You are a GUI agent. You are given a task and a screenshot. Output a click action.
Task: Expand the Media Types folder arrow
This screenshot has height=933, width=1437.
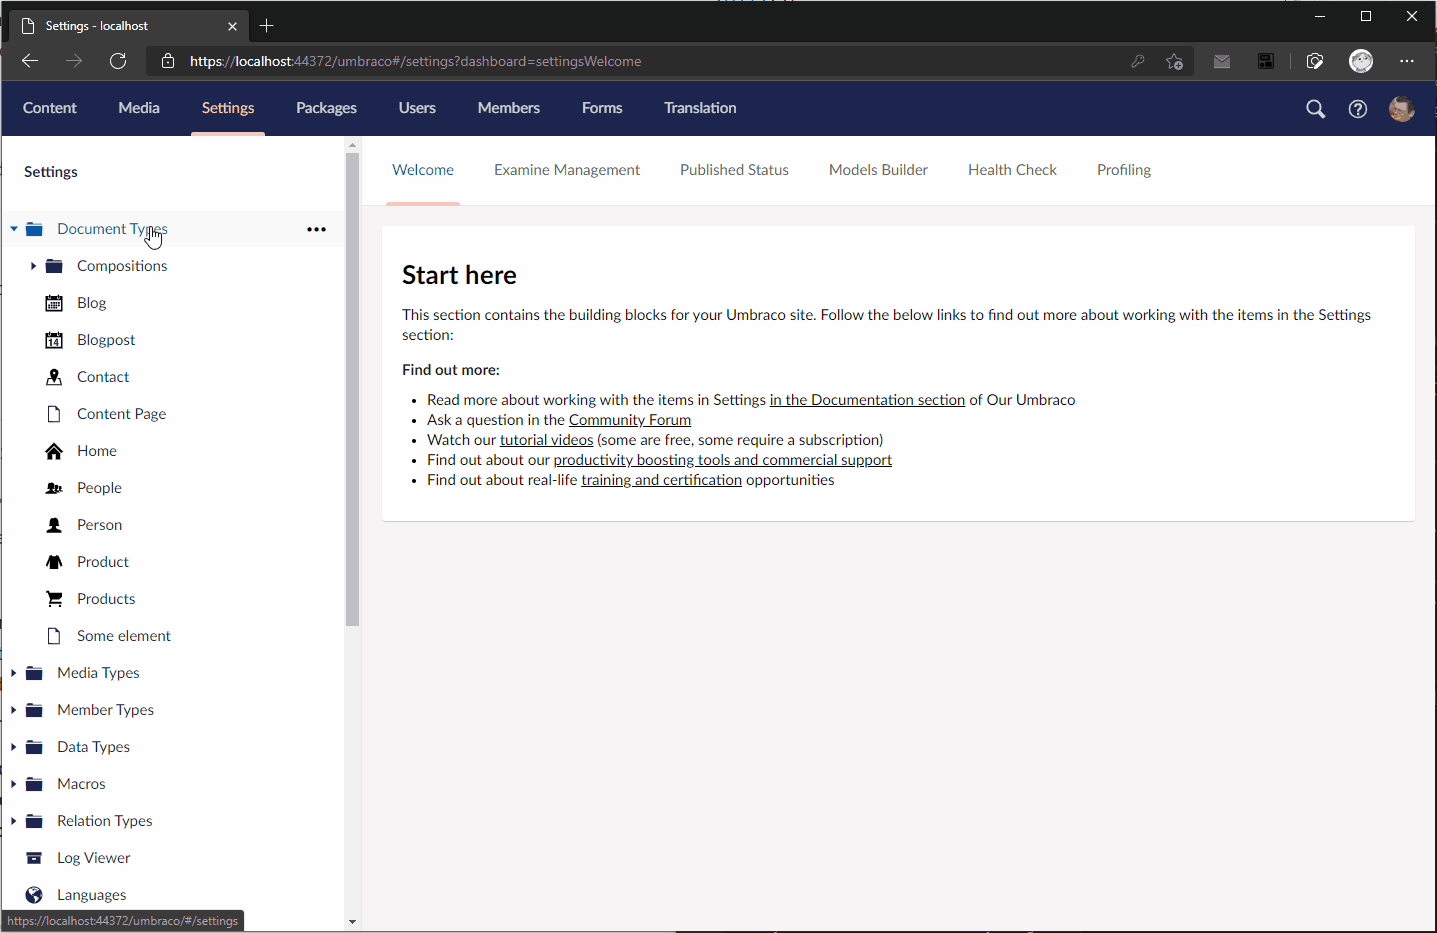pos(14,673)
